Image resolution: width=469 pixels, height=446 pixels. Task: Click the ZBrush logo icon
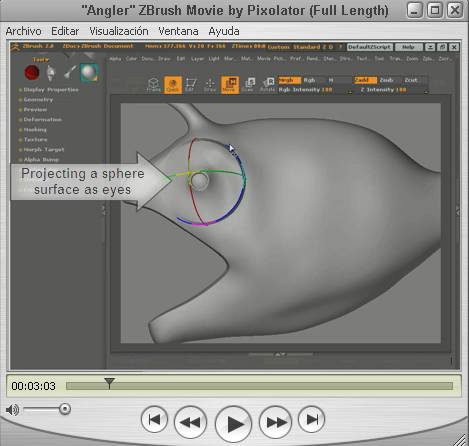click(15, 47)
